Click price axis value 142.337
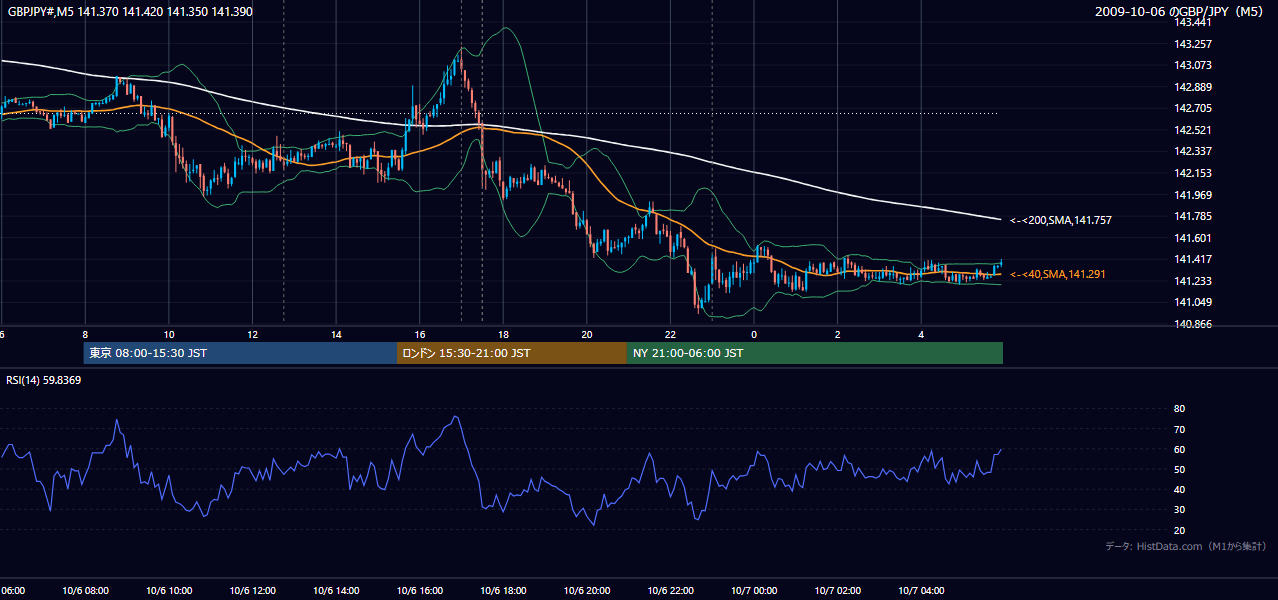1278x600 pixels. coord(1193,151)
